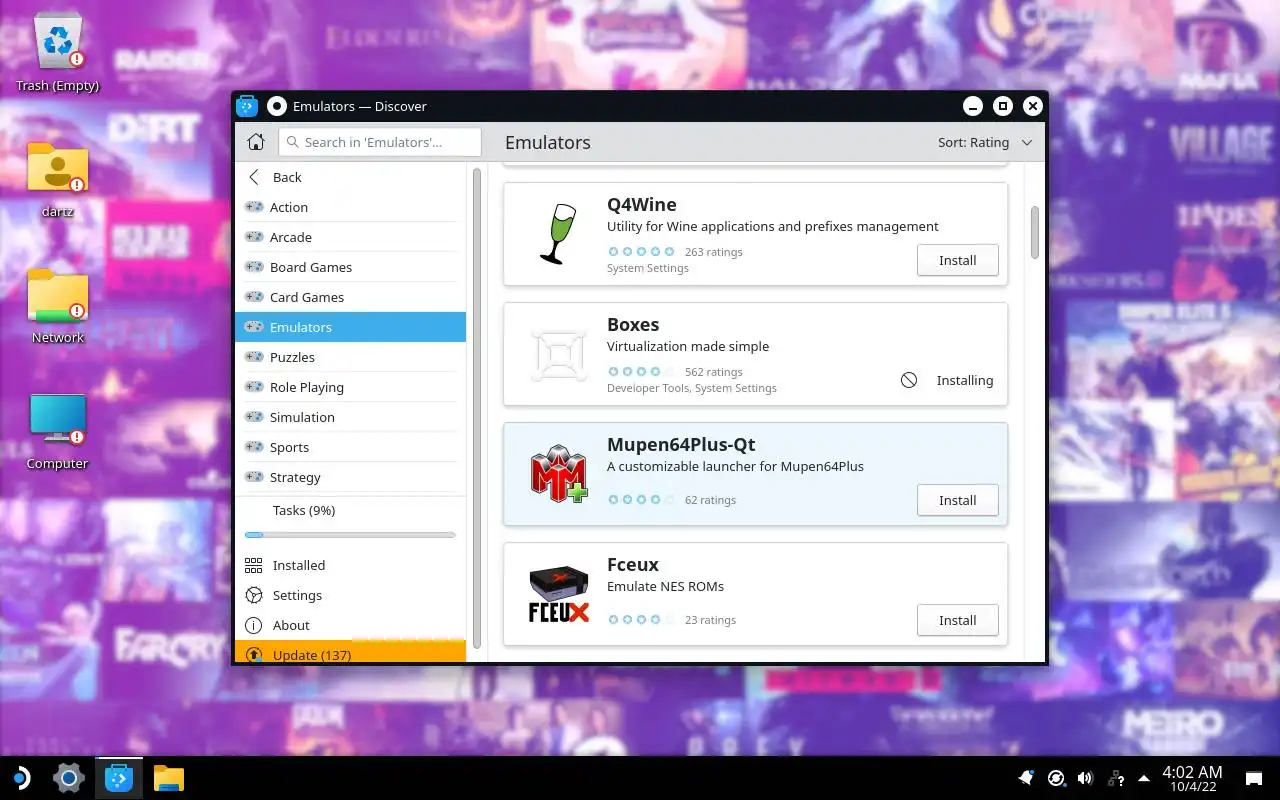Expand hidden system tray icons arrow
Screen dimensions: 1280x800
(x=1144, y=778)
